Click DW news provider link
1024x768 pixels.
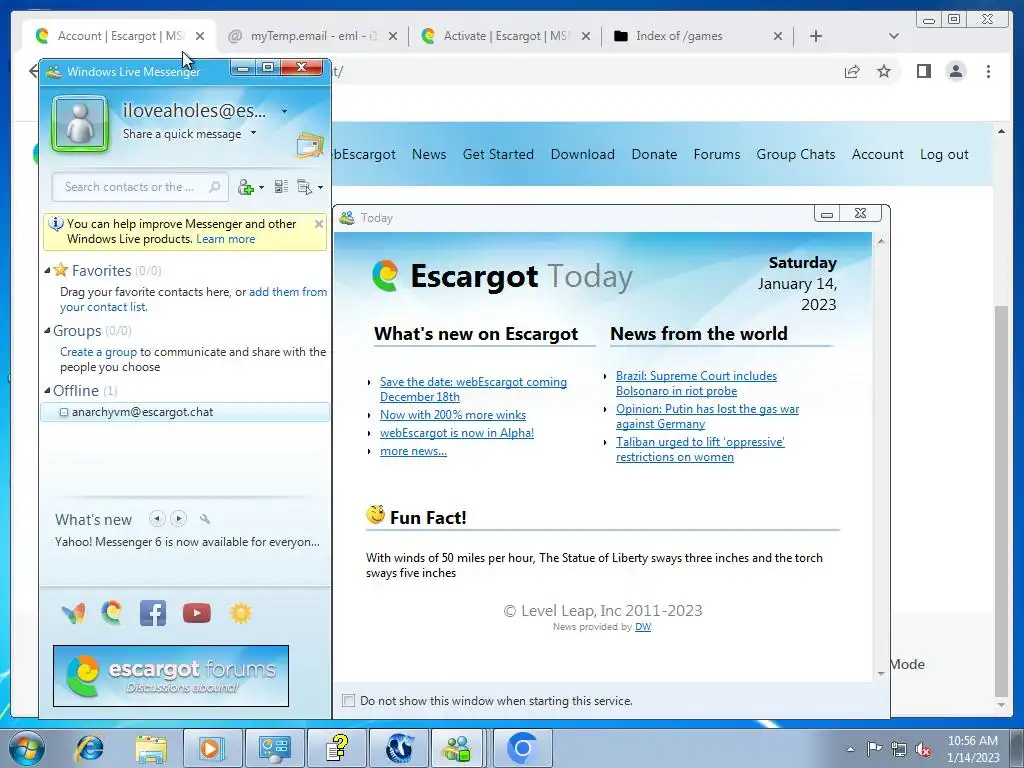(643, 627)
